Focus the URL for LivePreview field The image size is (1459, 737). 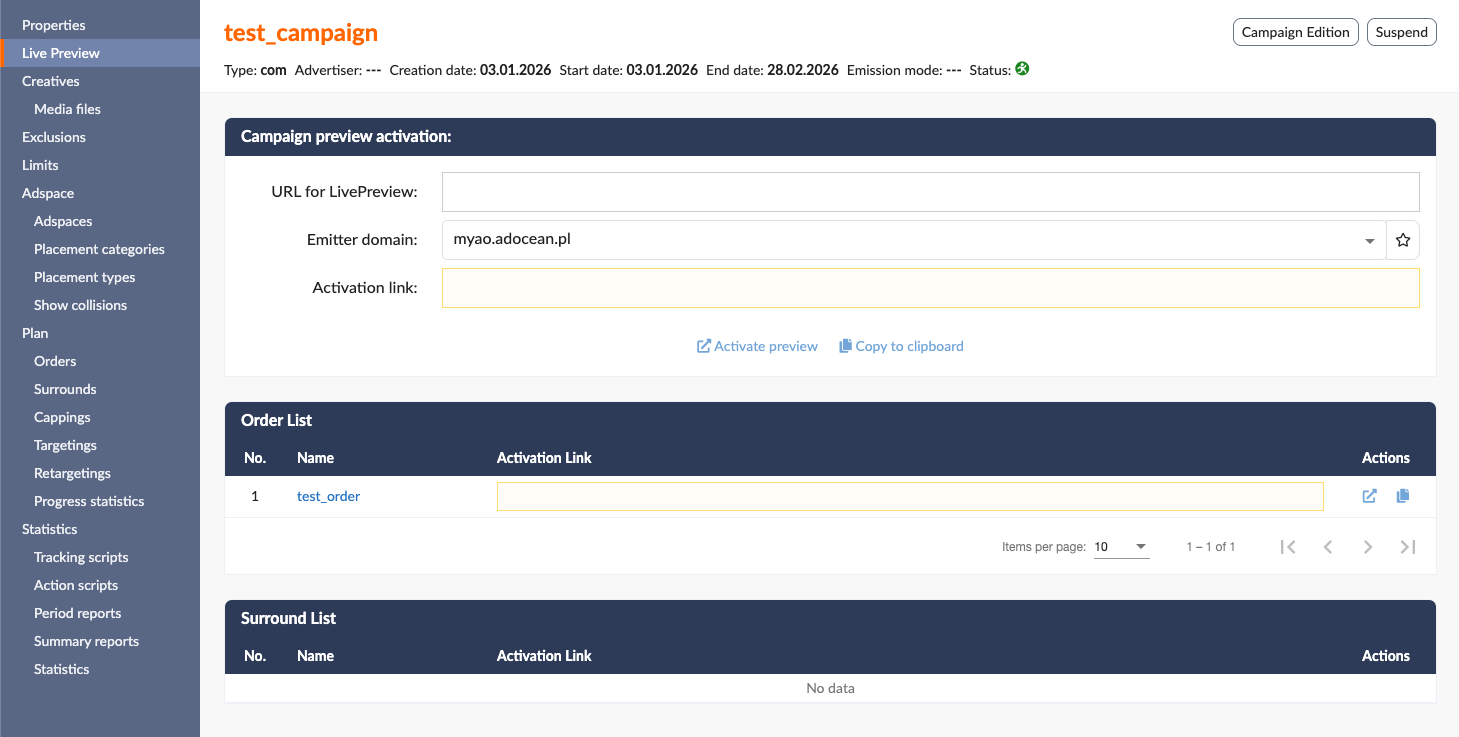[930, 191]
